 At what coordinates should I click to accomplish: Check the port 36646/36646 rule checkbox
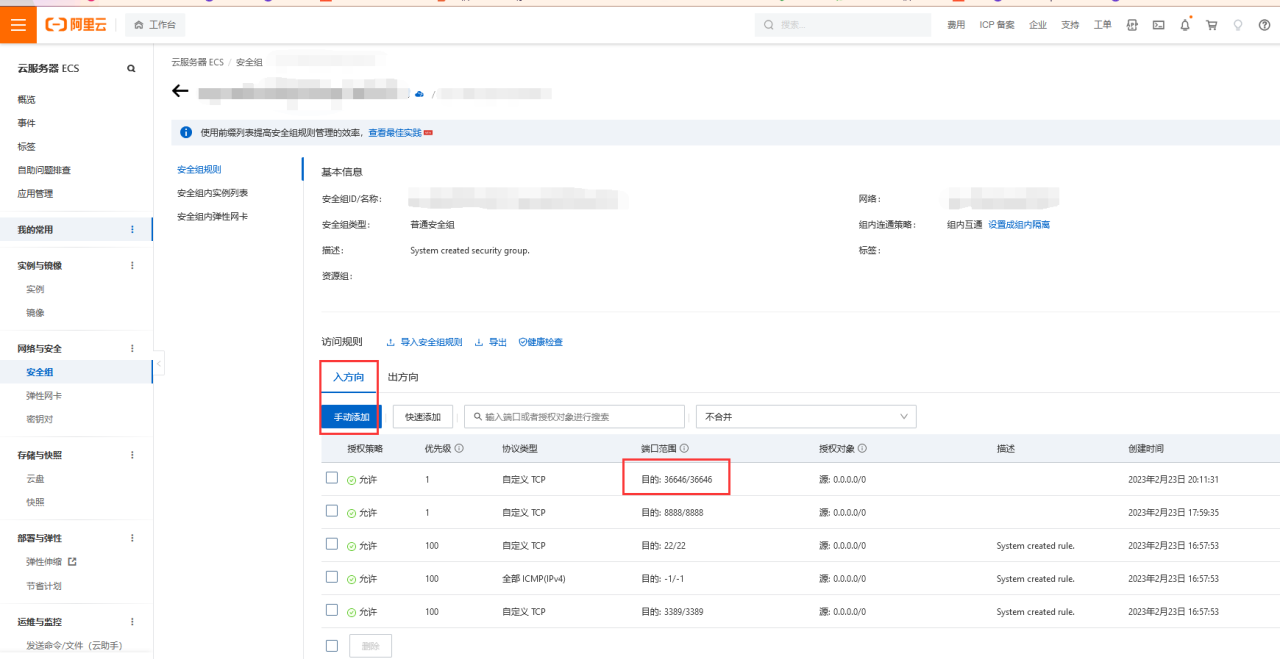coord(332,479)
